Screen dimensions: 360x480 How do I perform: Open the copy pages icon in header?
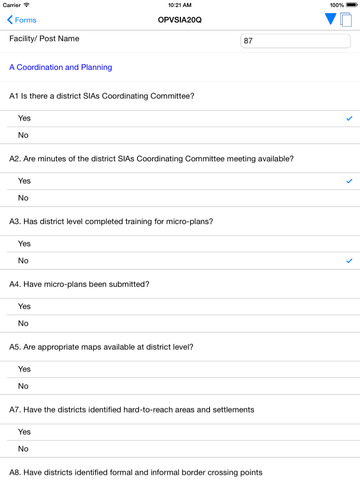point(346,19)
